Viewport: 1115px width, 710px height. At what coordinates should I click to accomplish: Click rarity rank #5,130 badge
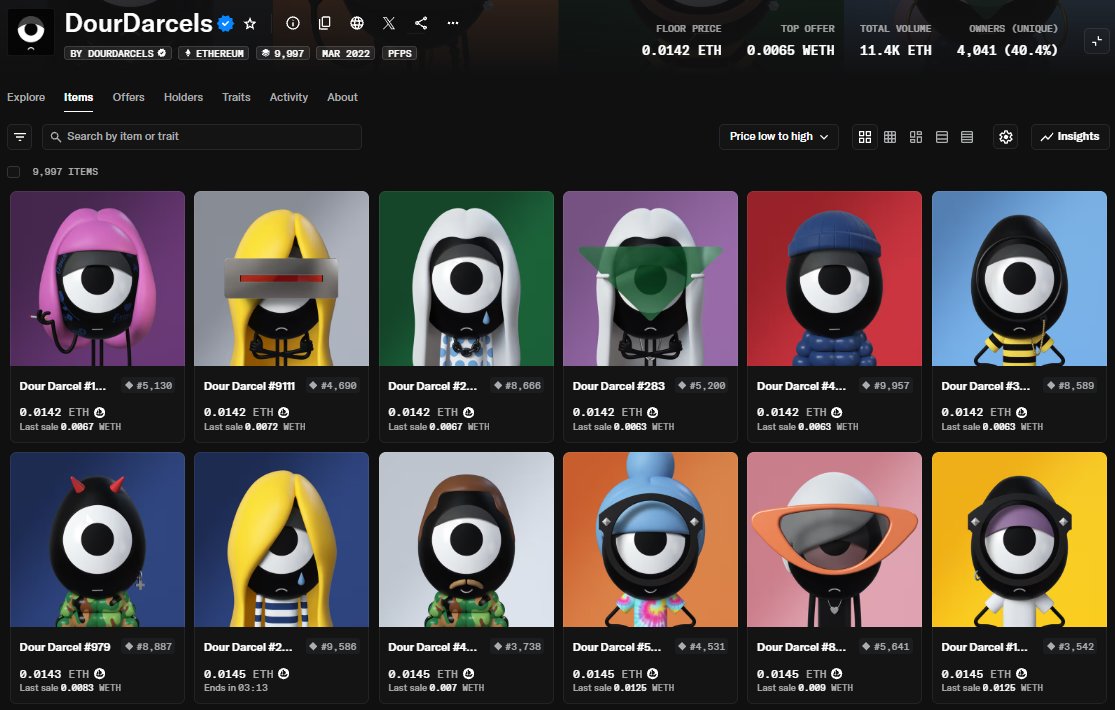click(149, 386)
